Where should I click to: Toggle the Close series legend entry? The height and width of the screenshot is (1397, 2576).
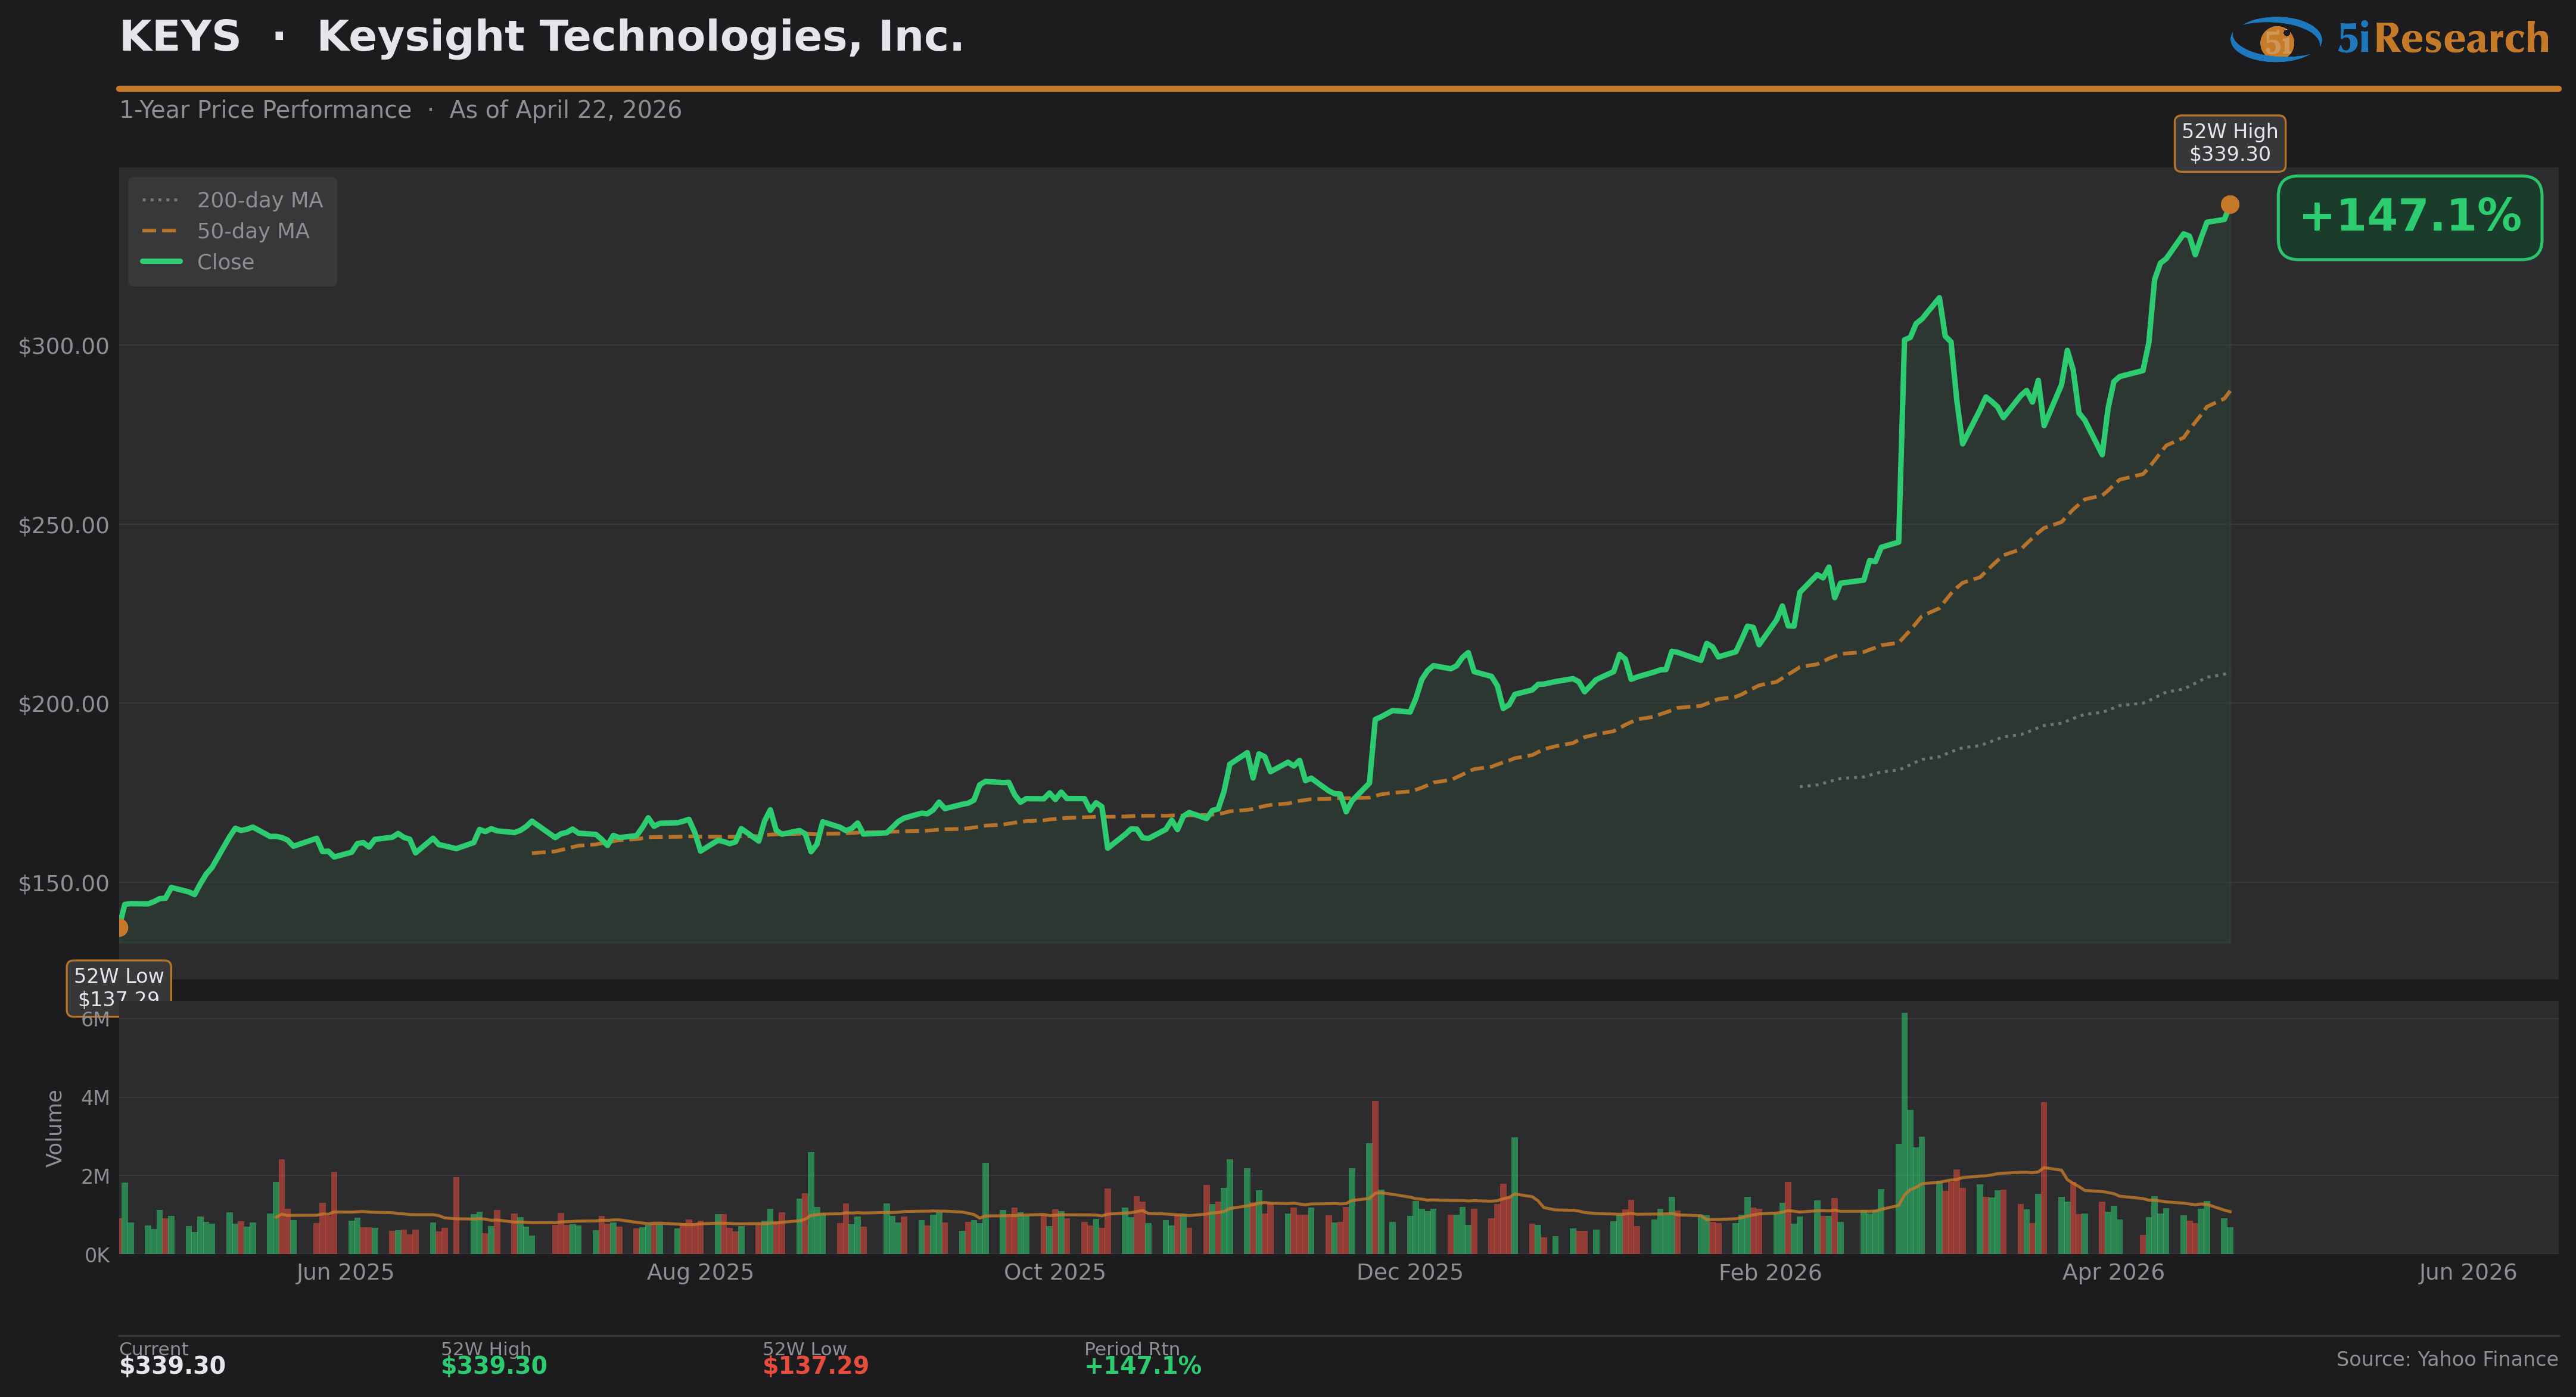225,262
